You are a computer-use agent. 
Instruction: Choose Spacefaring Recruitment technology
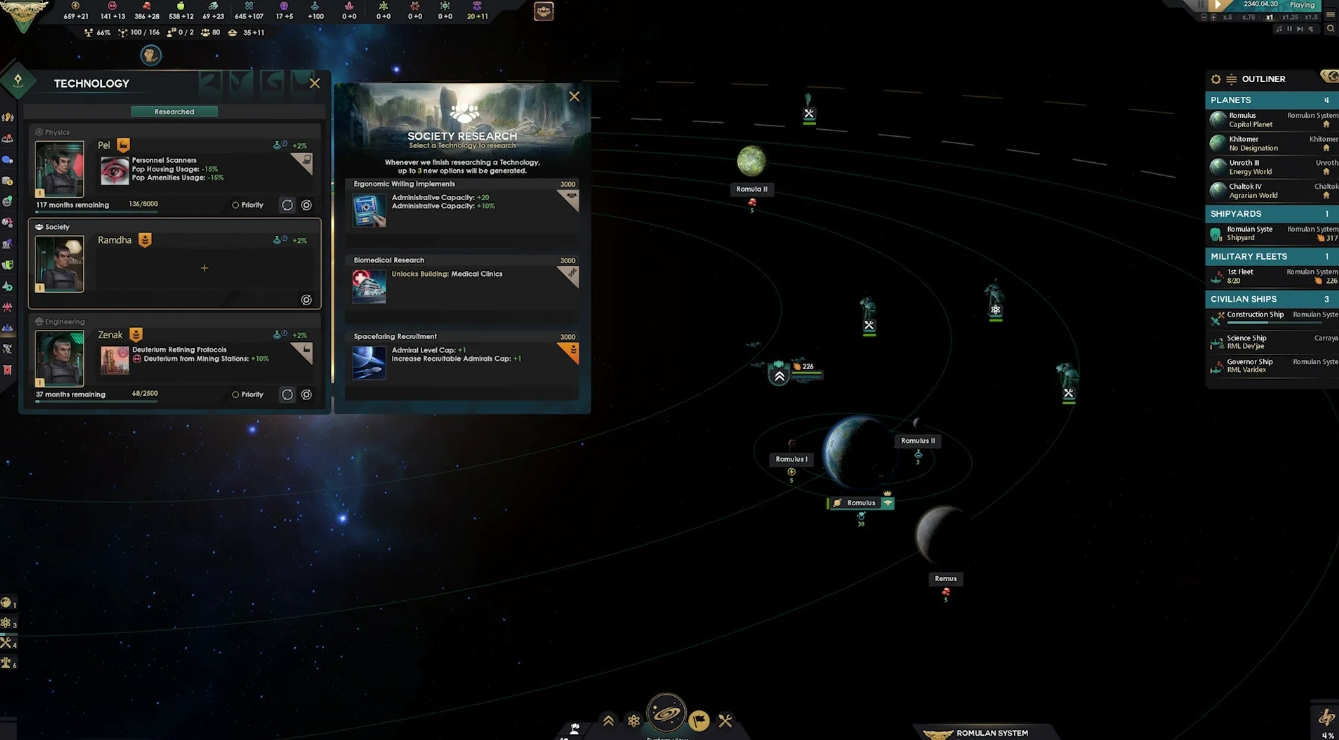pyautogui.click(x=462, y=357)
